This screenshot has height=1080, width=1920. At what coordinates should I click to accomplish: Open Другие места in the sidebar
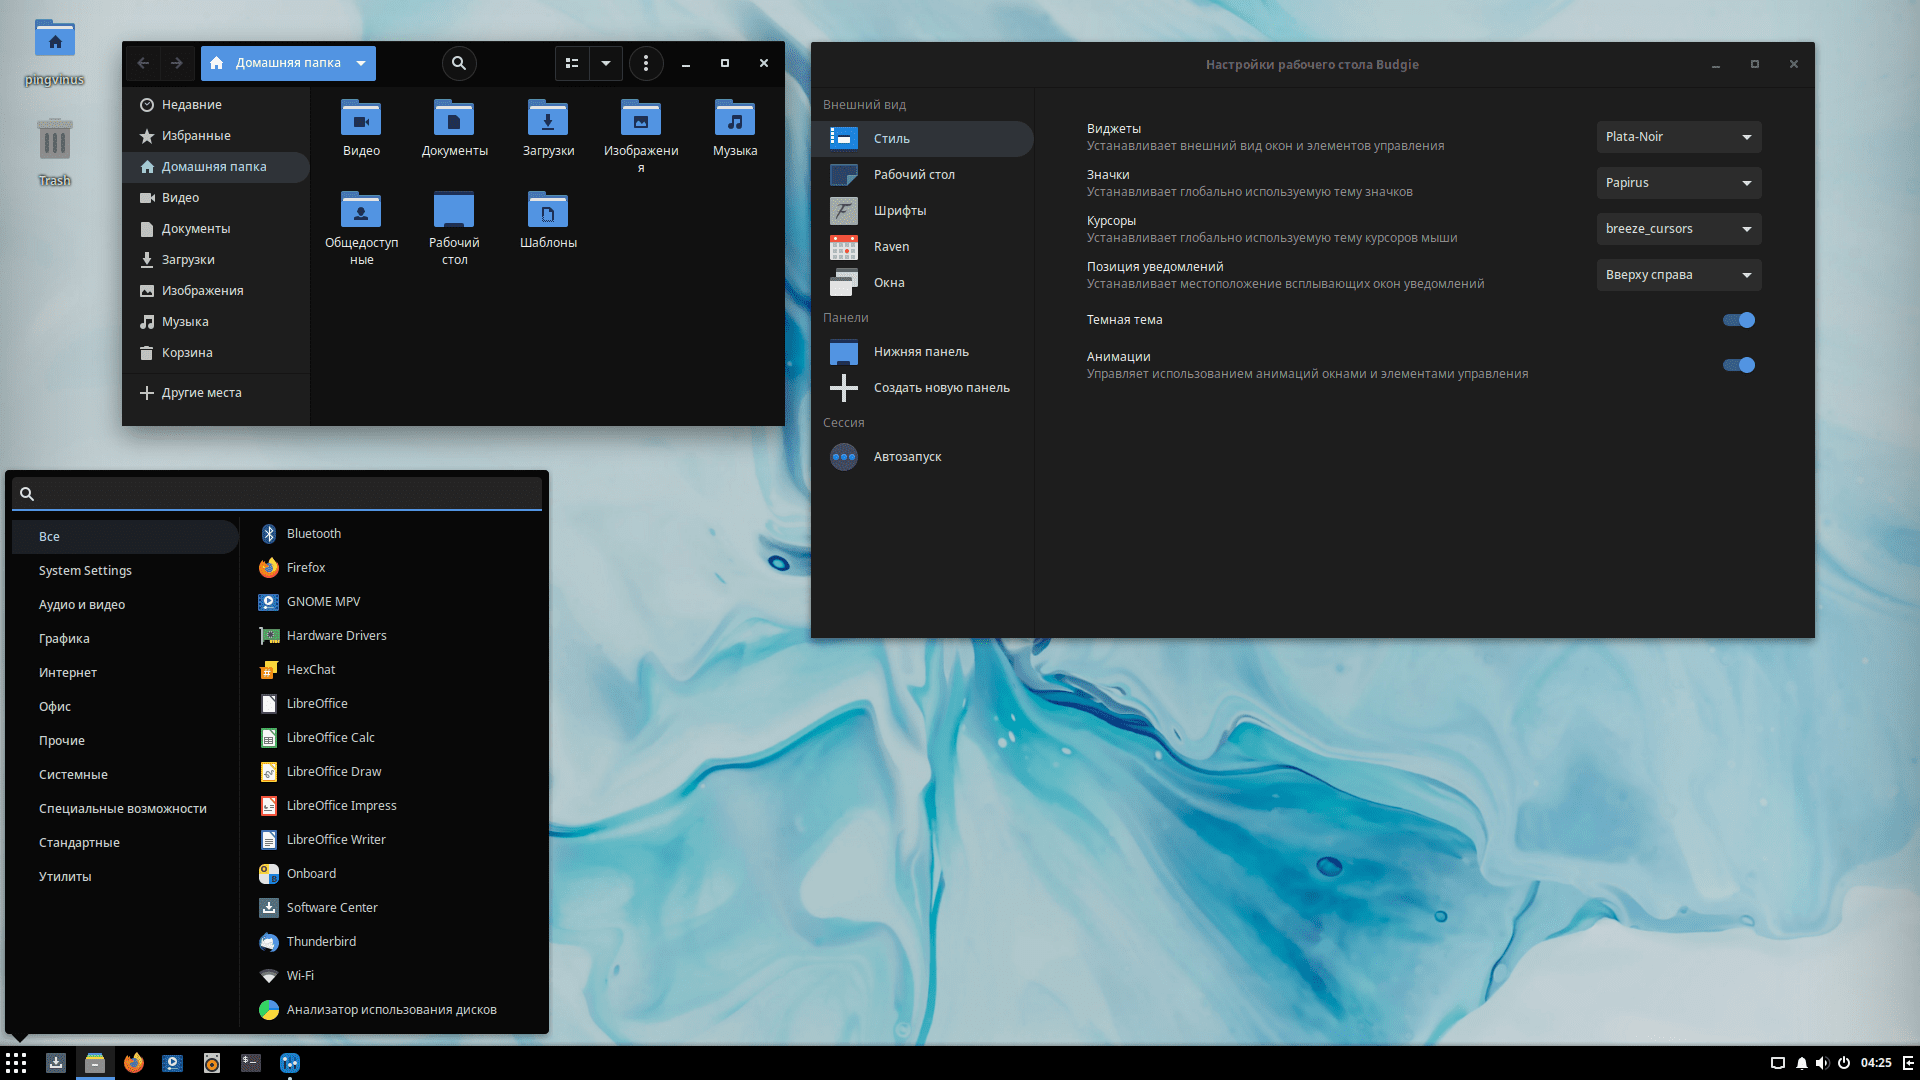point(201,393)
